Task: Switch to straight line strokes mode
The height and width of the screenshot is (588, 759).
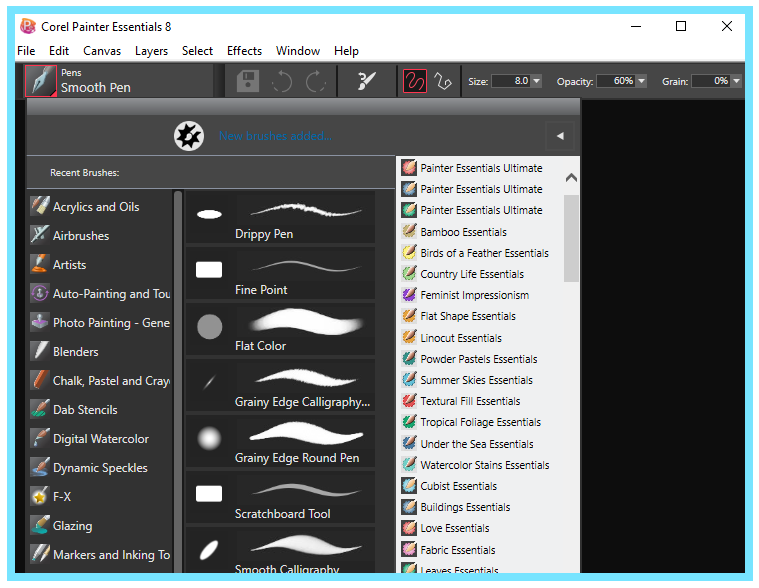Action: coord(442,81)
